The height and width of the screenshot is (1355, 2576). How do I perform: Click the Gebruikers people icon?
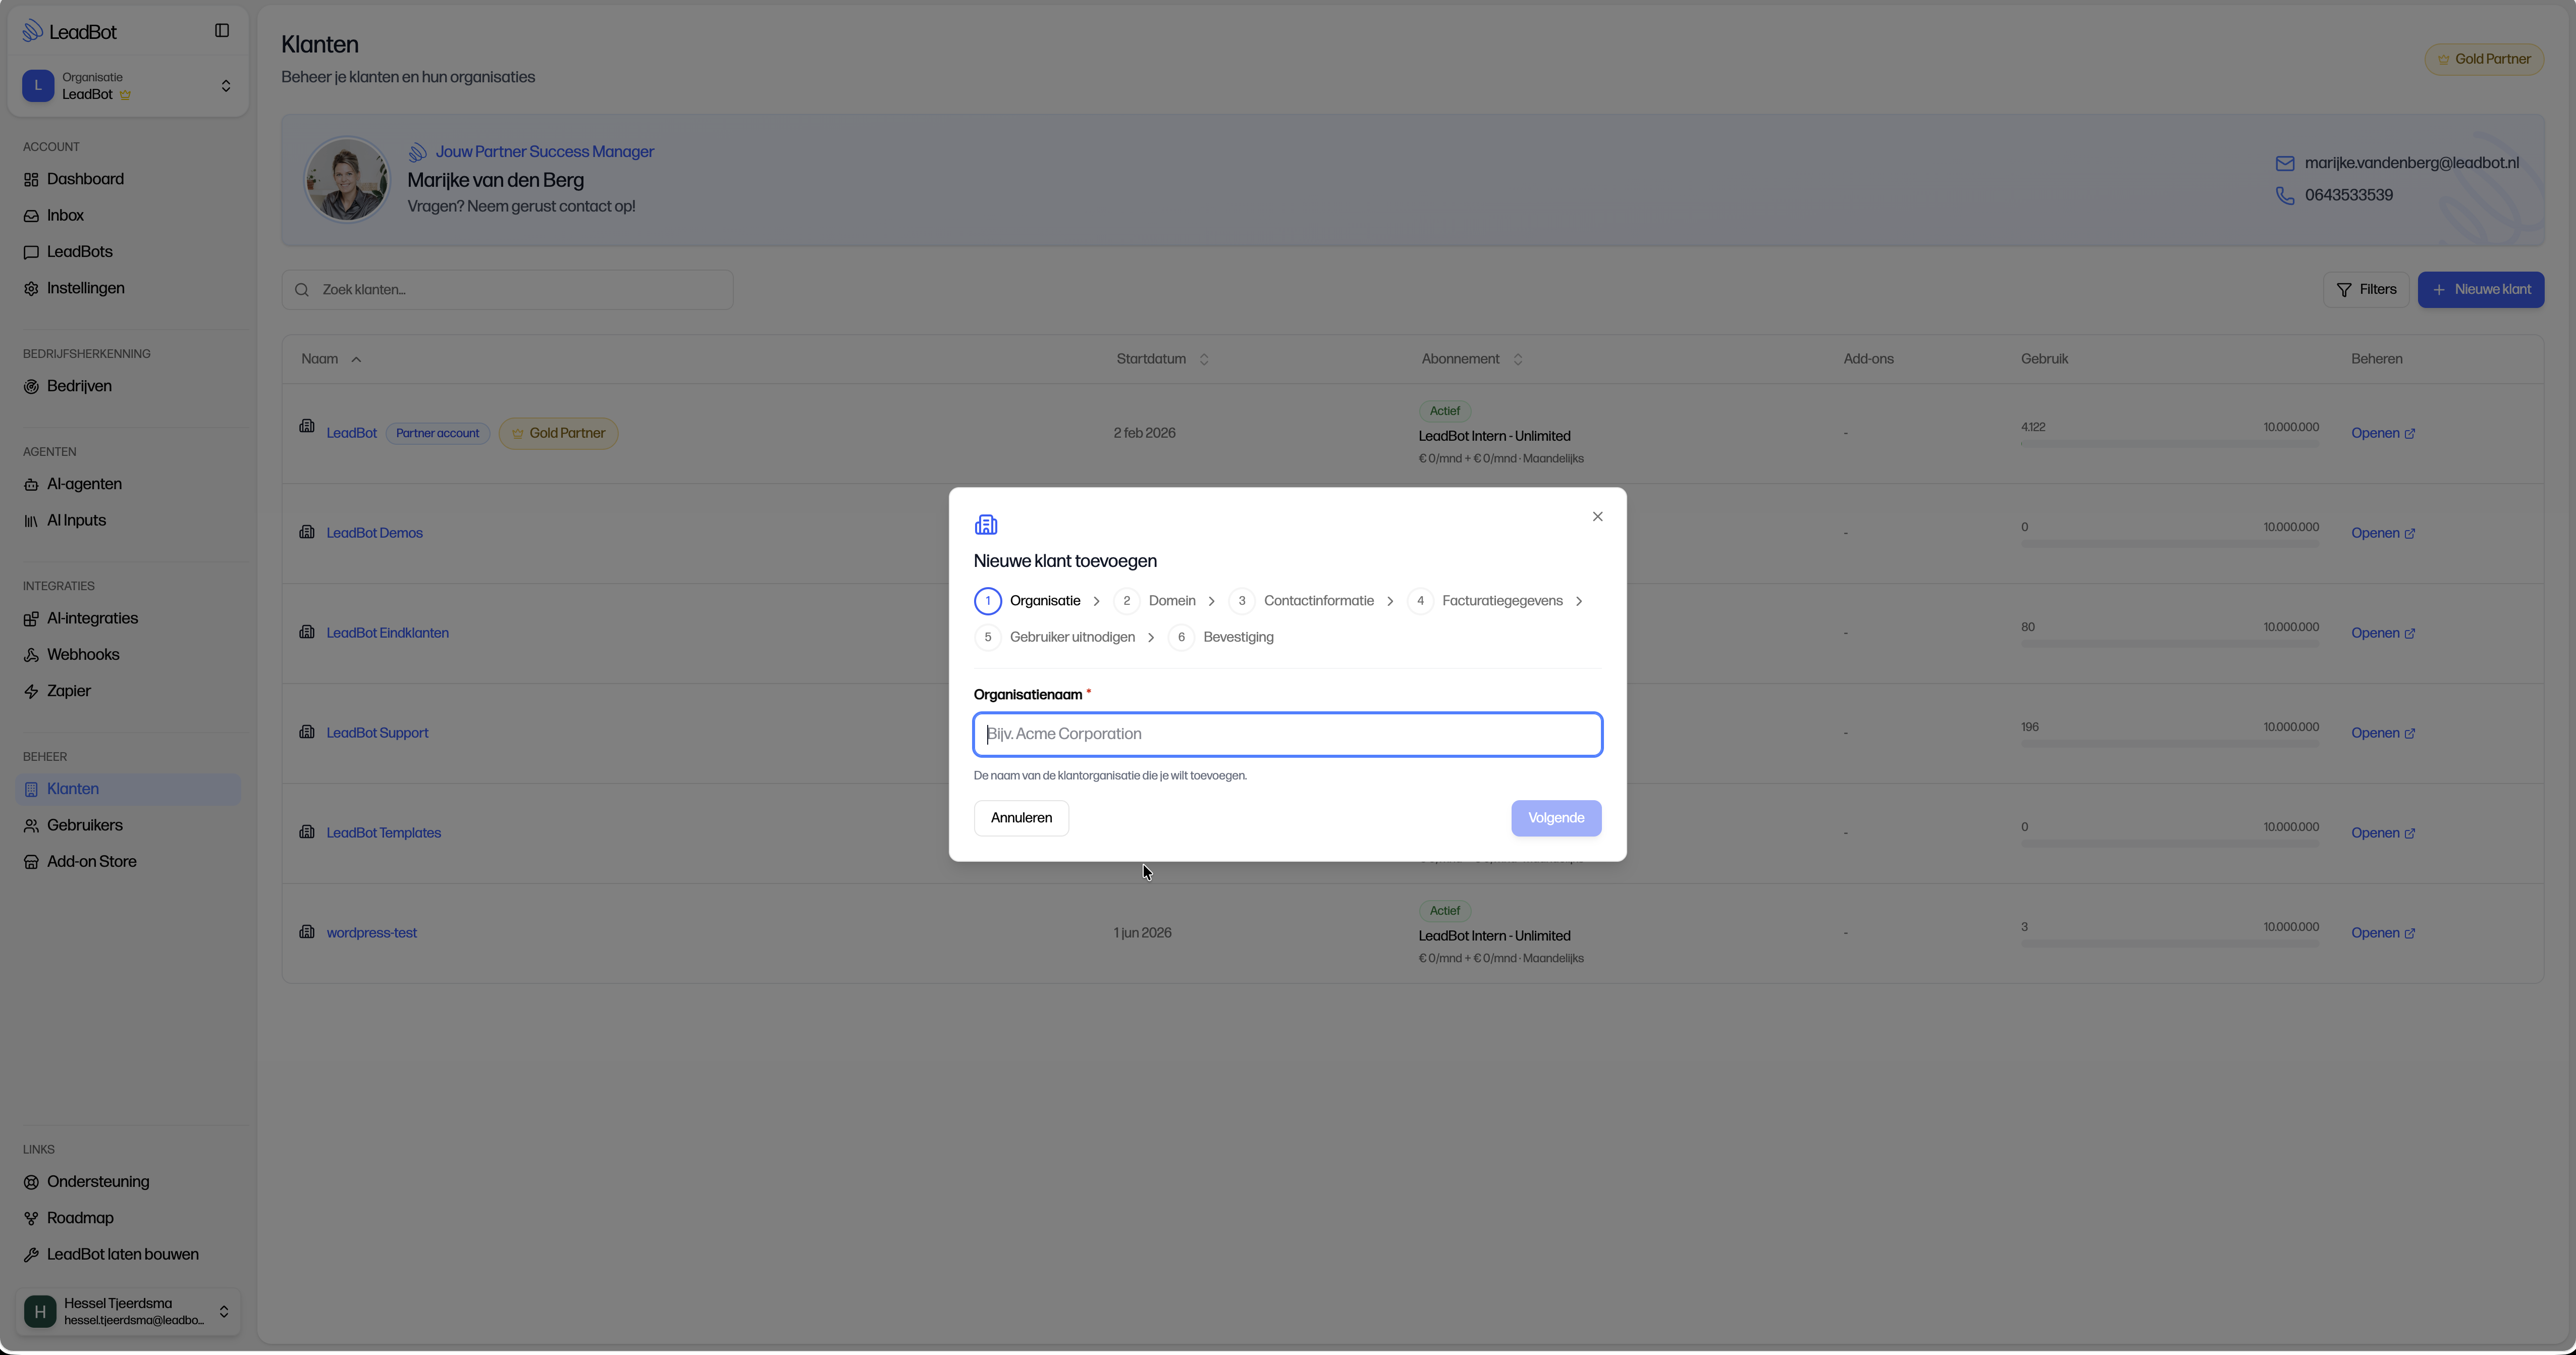[31, 826]
